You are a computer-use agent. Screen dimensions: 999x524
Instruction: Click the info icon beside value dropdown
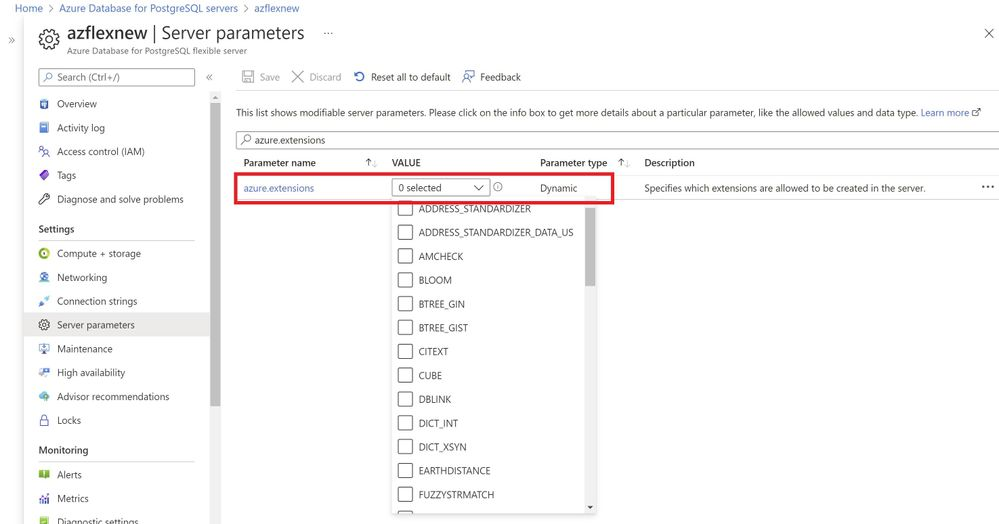tap(498, 187)
